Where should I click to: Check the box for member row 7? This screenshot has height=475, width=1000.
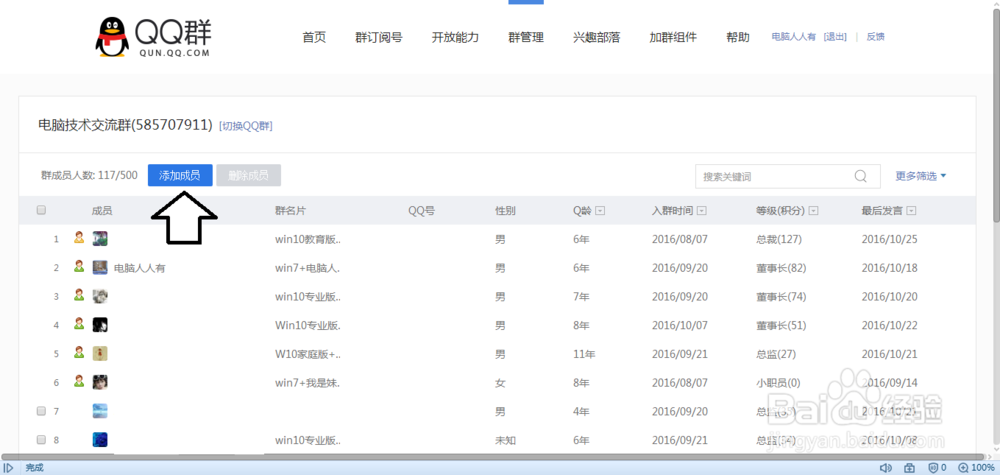click(x=41, y=411)
